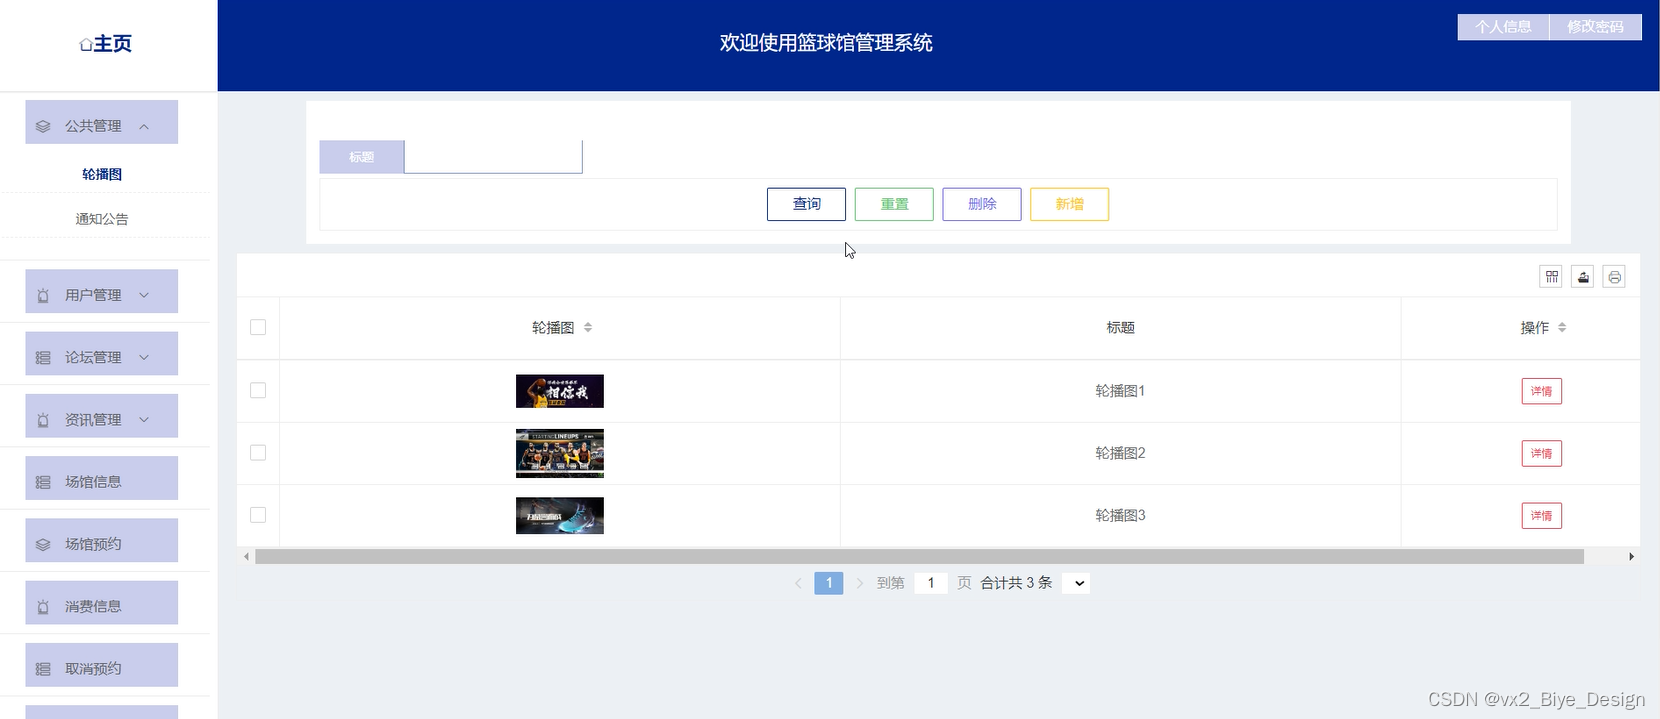Click the 取消预约 list icon
The image size is (1660, 719).
pyautogui.click(x=43, y=669)
